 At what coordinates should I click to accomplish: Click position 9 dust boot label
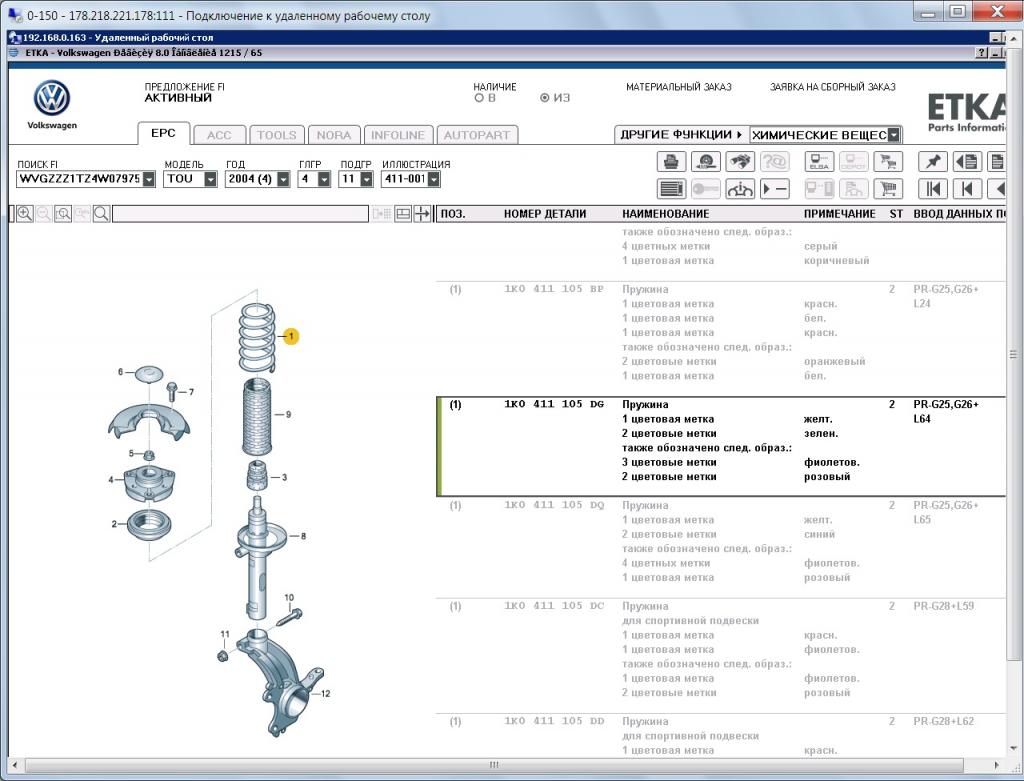pyautogui.click(x=288, y=414)
